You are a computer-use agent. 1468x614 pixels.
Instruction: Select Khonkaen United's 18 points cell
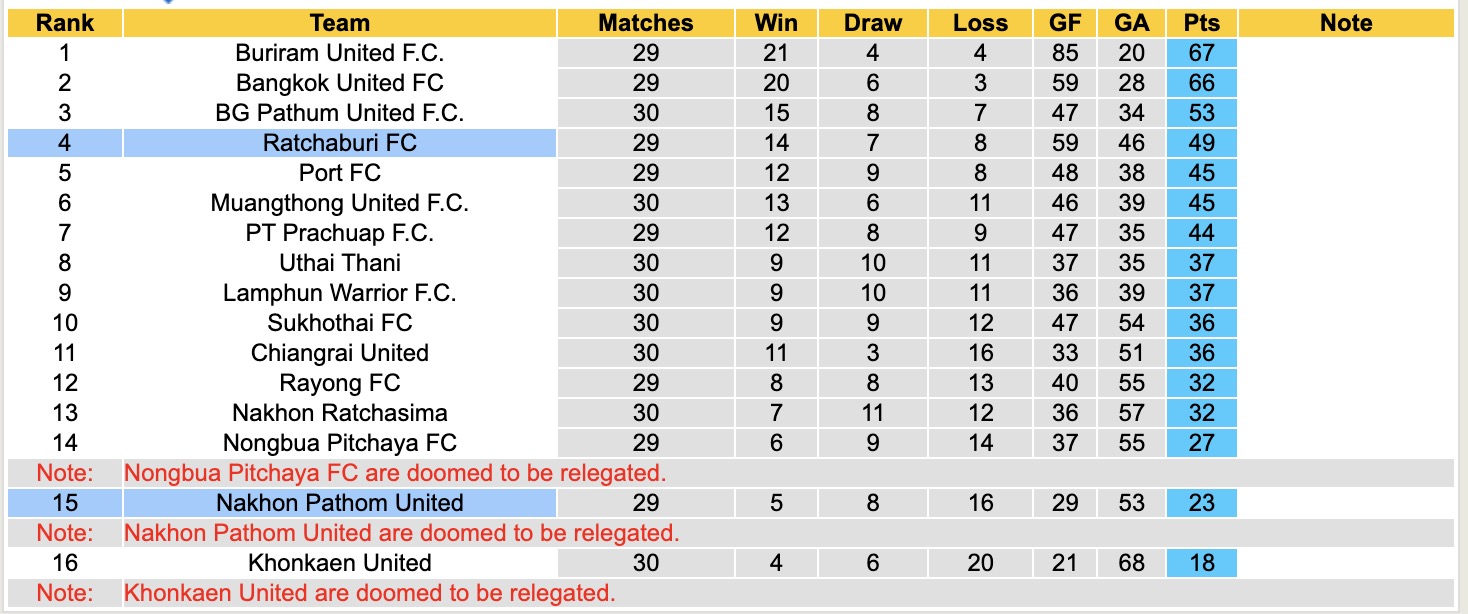point(1201,563)
